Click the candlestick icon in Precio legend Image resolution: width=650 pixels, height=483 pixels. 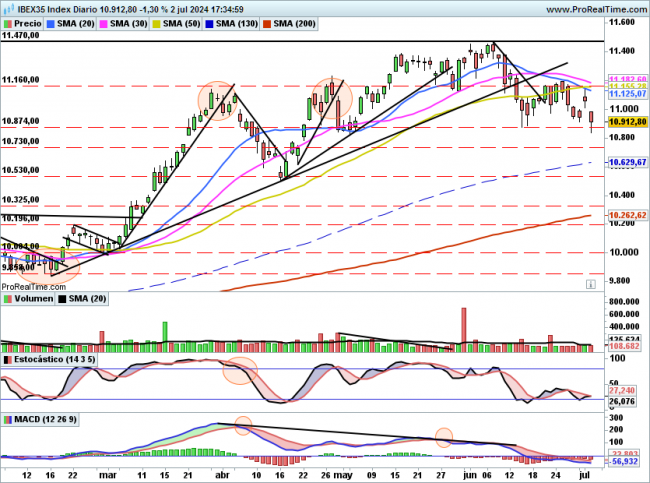[x=8, y=24]
